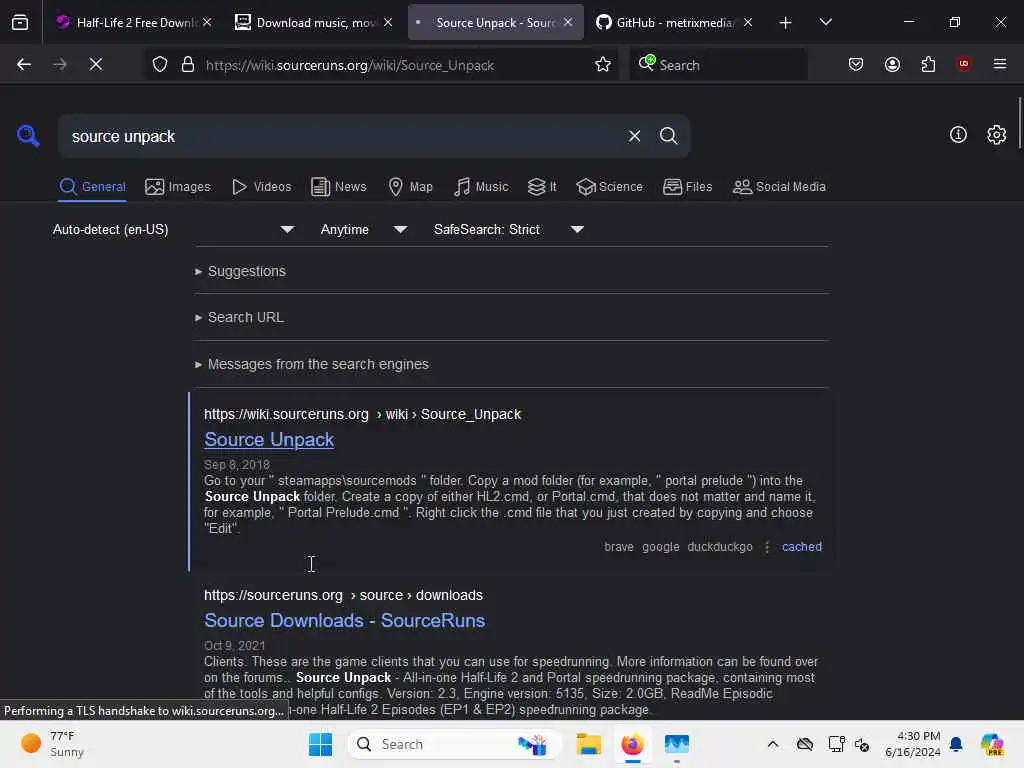Select the Images search category

pos(178,187)
